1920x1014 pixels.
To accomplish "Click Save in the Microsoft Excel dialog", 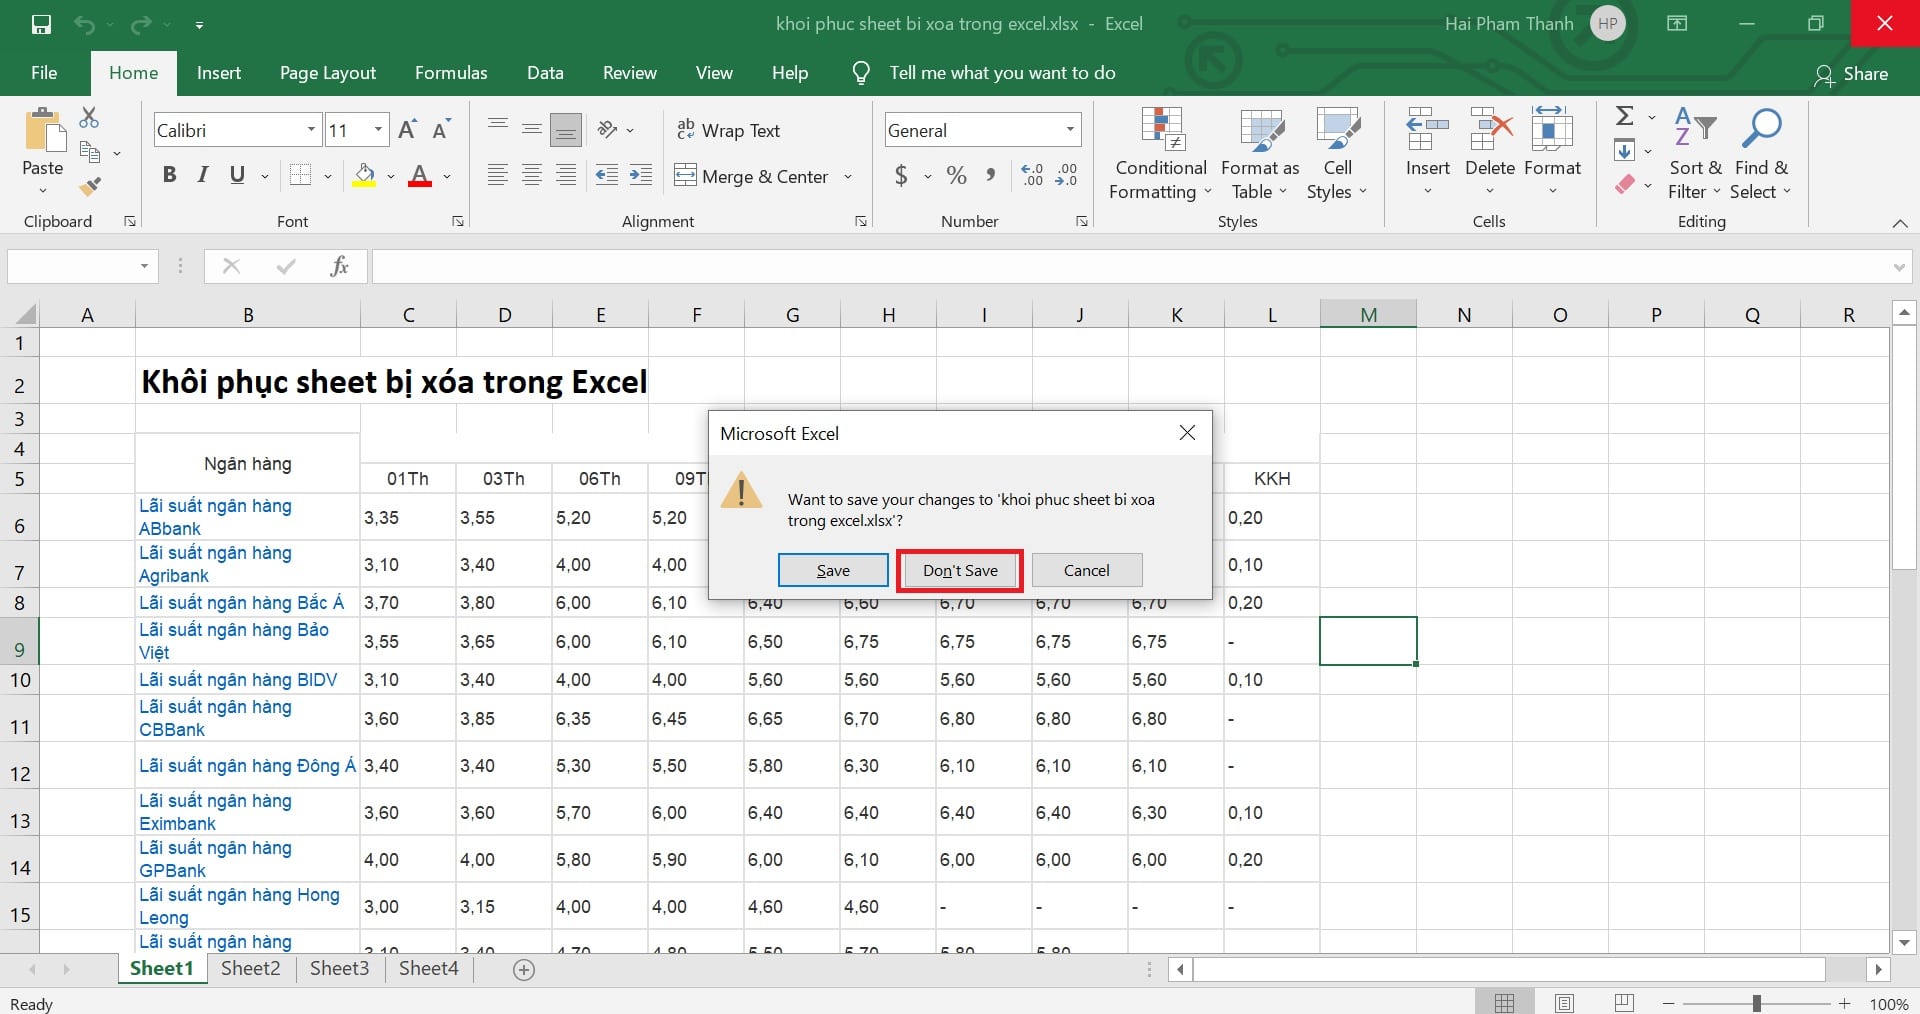I will pyautogui.click(x=833, y=570).
